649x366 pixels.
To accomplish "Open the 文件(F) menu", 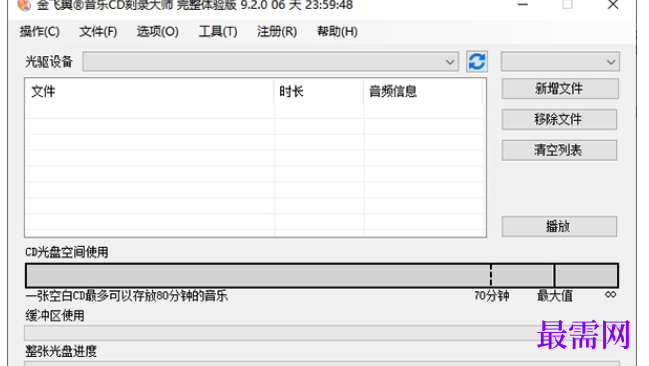I will point(98,31).
